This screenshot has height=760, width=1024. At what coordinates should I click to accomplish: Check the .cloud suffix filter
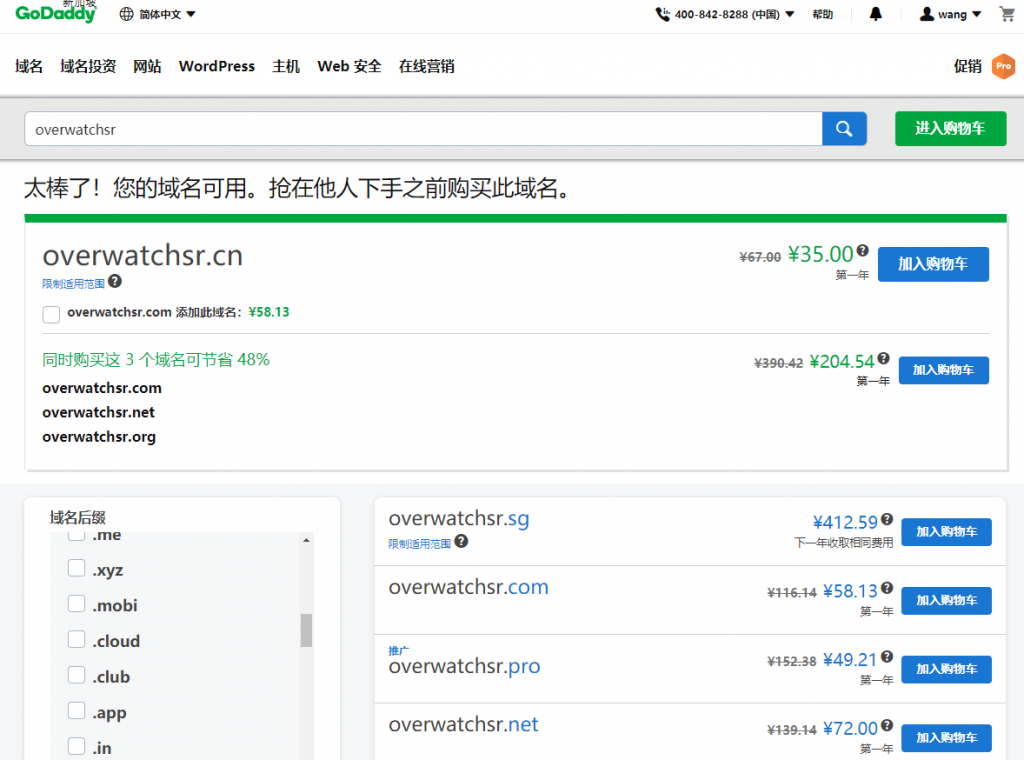pos(76,639)
